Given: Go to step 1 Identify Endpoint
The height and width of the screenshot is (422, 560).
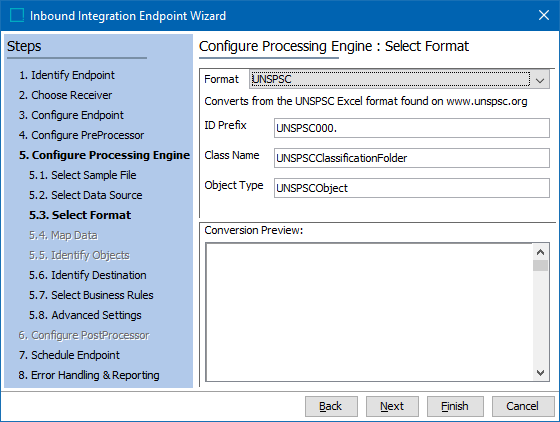Looking at the screenshot, I should tap(67, 75).
